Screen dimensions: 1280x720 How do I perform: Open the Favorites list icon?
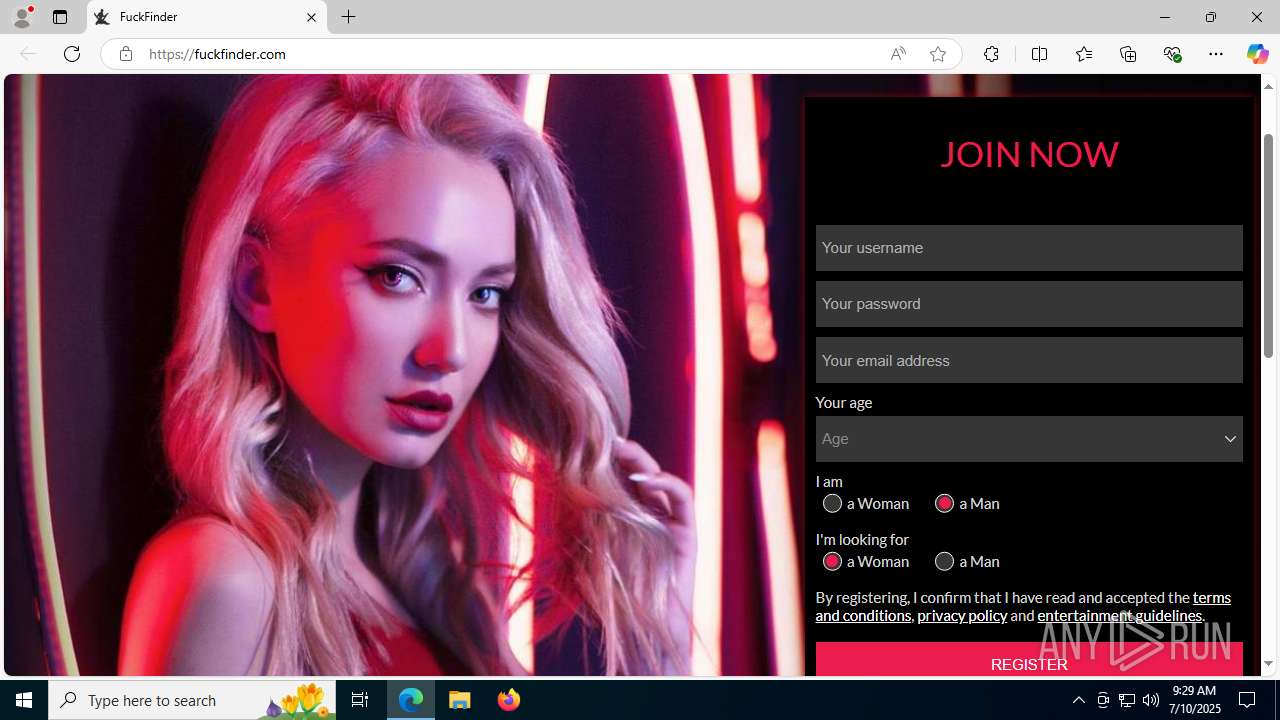tap(1083, 54)
